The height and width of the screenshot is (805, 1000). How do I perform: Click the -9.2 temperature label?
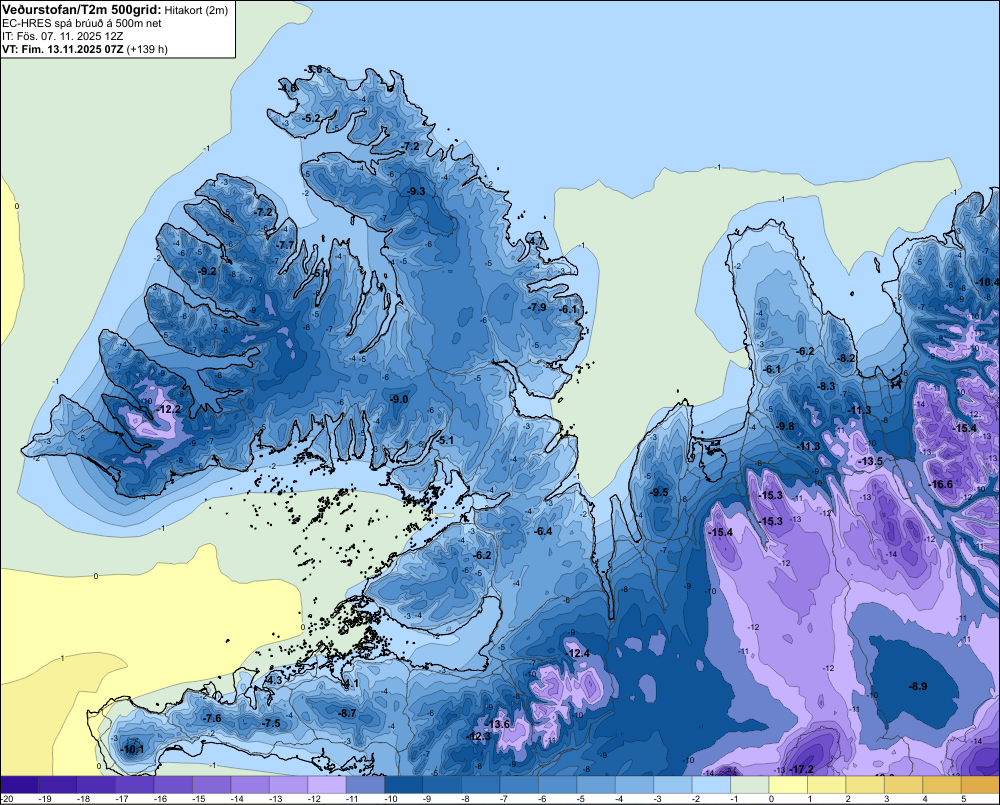[x=207, y=271]
